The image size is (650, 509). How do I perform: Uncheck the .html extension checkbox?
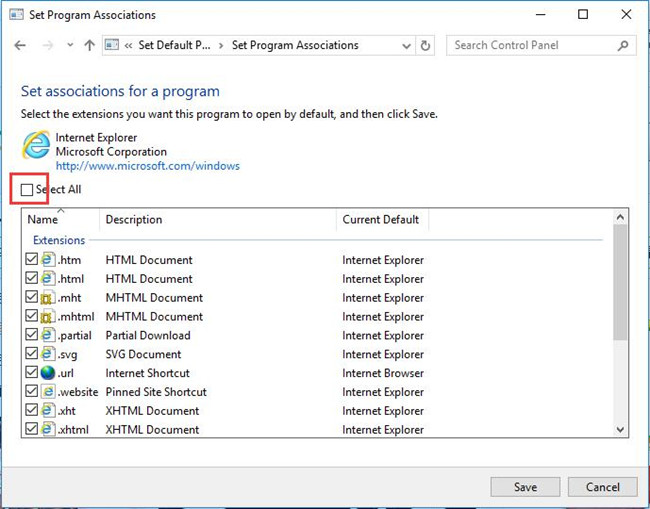coord(32,278)
